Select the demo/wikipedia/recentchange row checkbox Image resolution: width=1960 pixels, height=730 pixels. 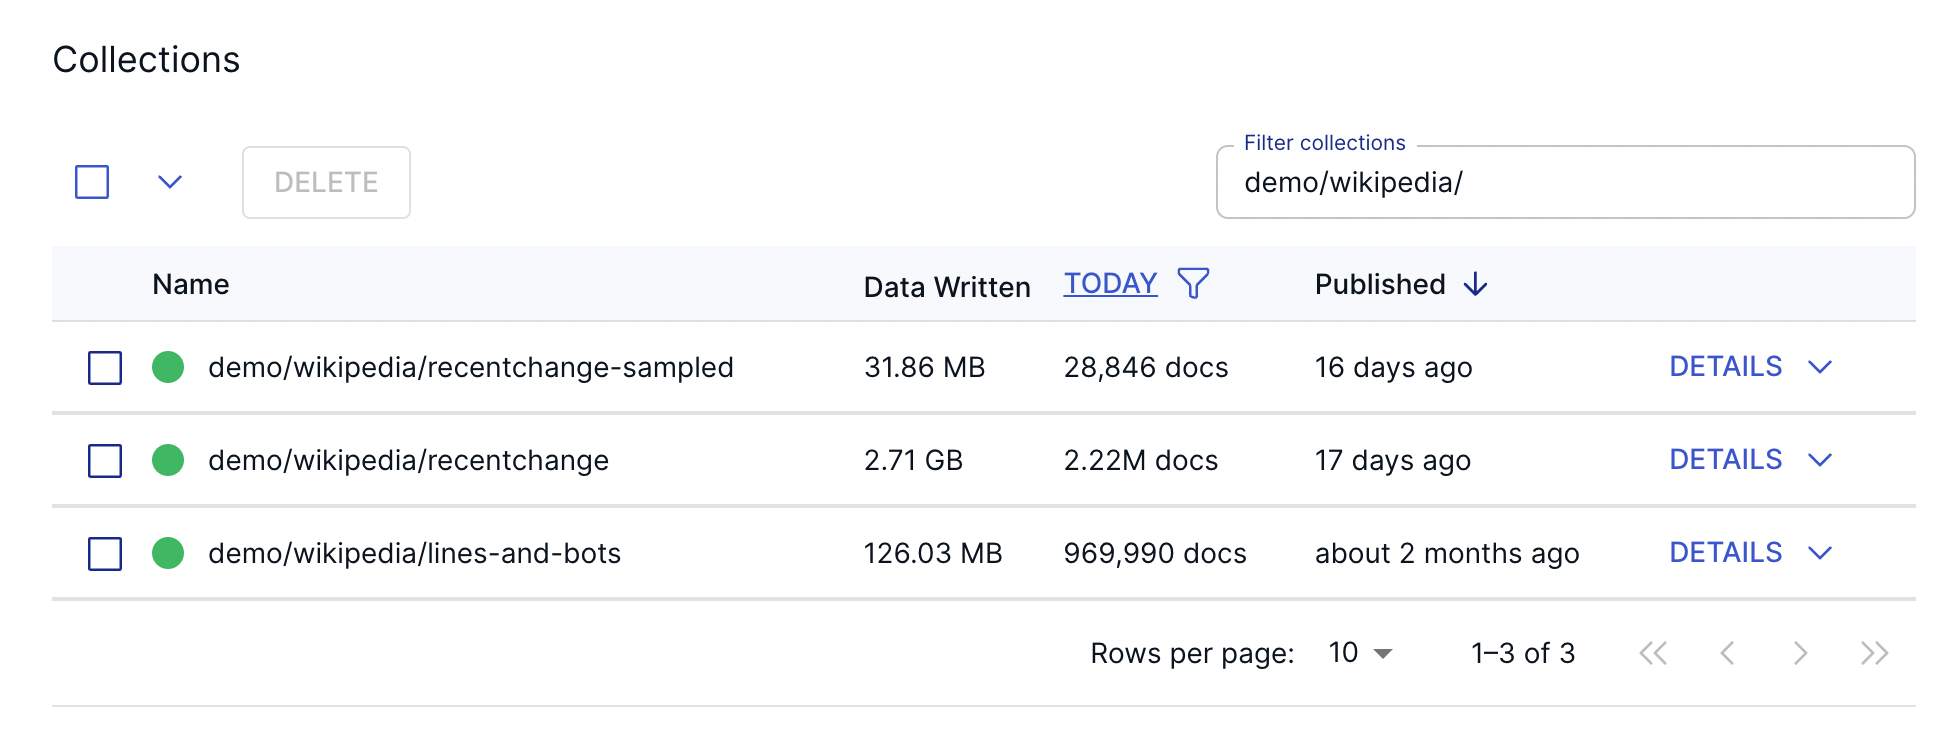point(105,460)
